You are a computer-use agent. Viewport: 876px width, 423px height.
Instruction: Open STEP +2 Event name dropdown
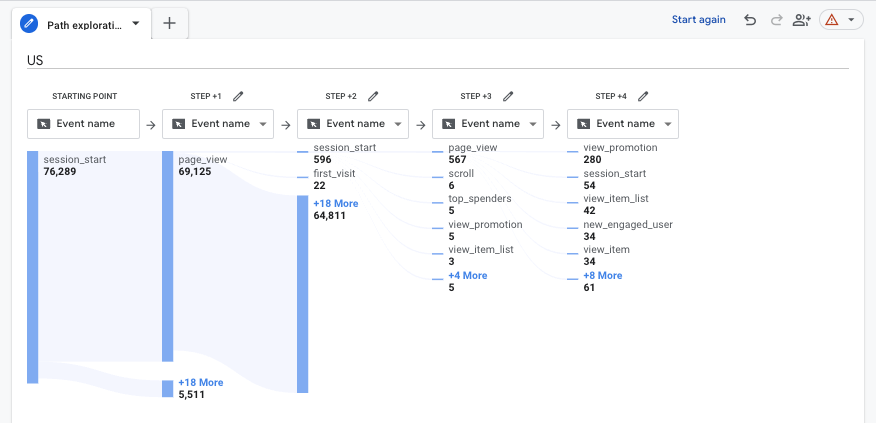coord(353,124)
